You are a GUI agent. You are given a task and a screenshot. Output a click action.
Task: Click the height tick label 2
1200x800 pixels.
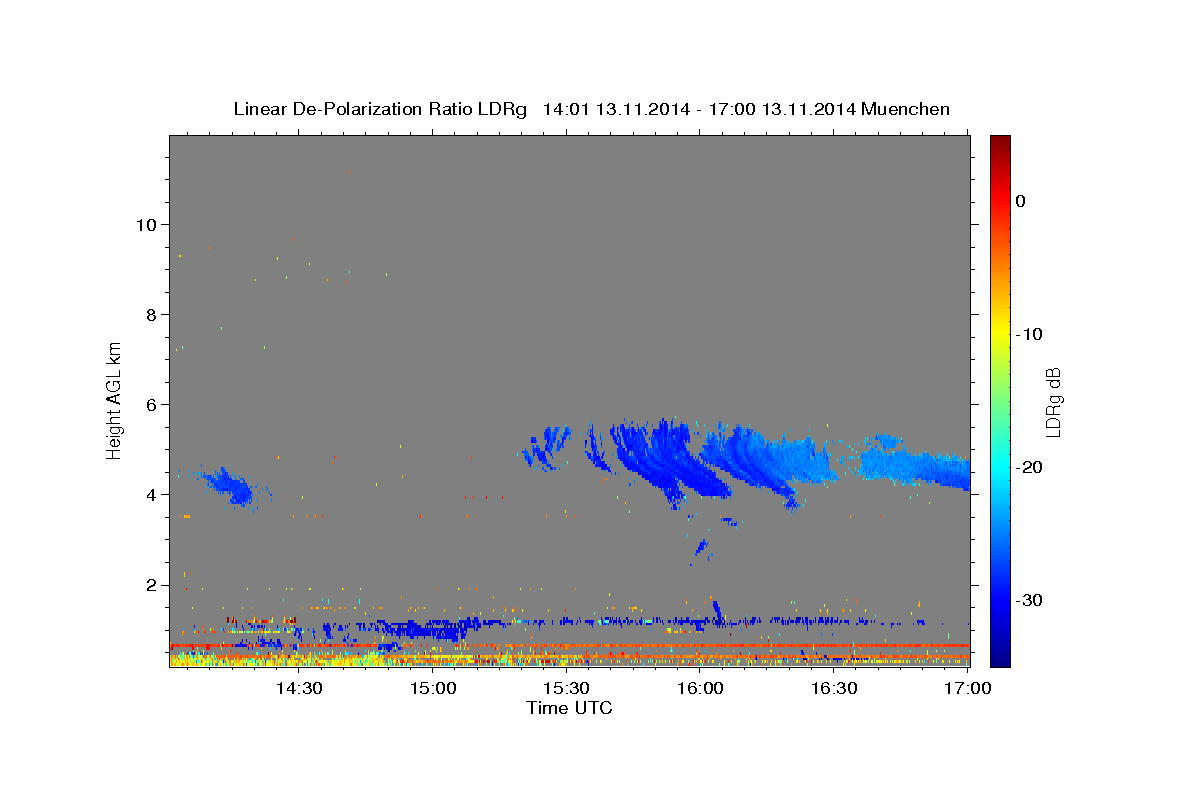tap(149, 584)
